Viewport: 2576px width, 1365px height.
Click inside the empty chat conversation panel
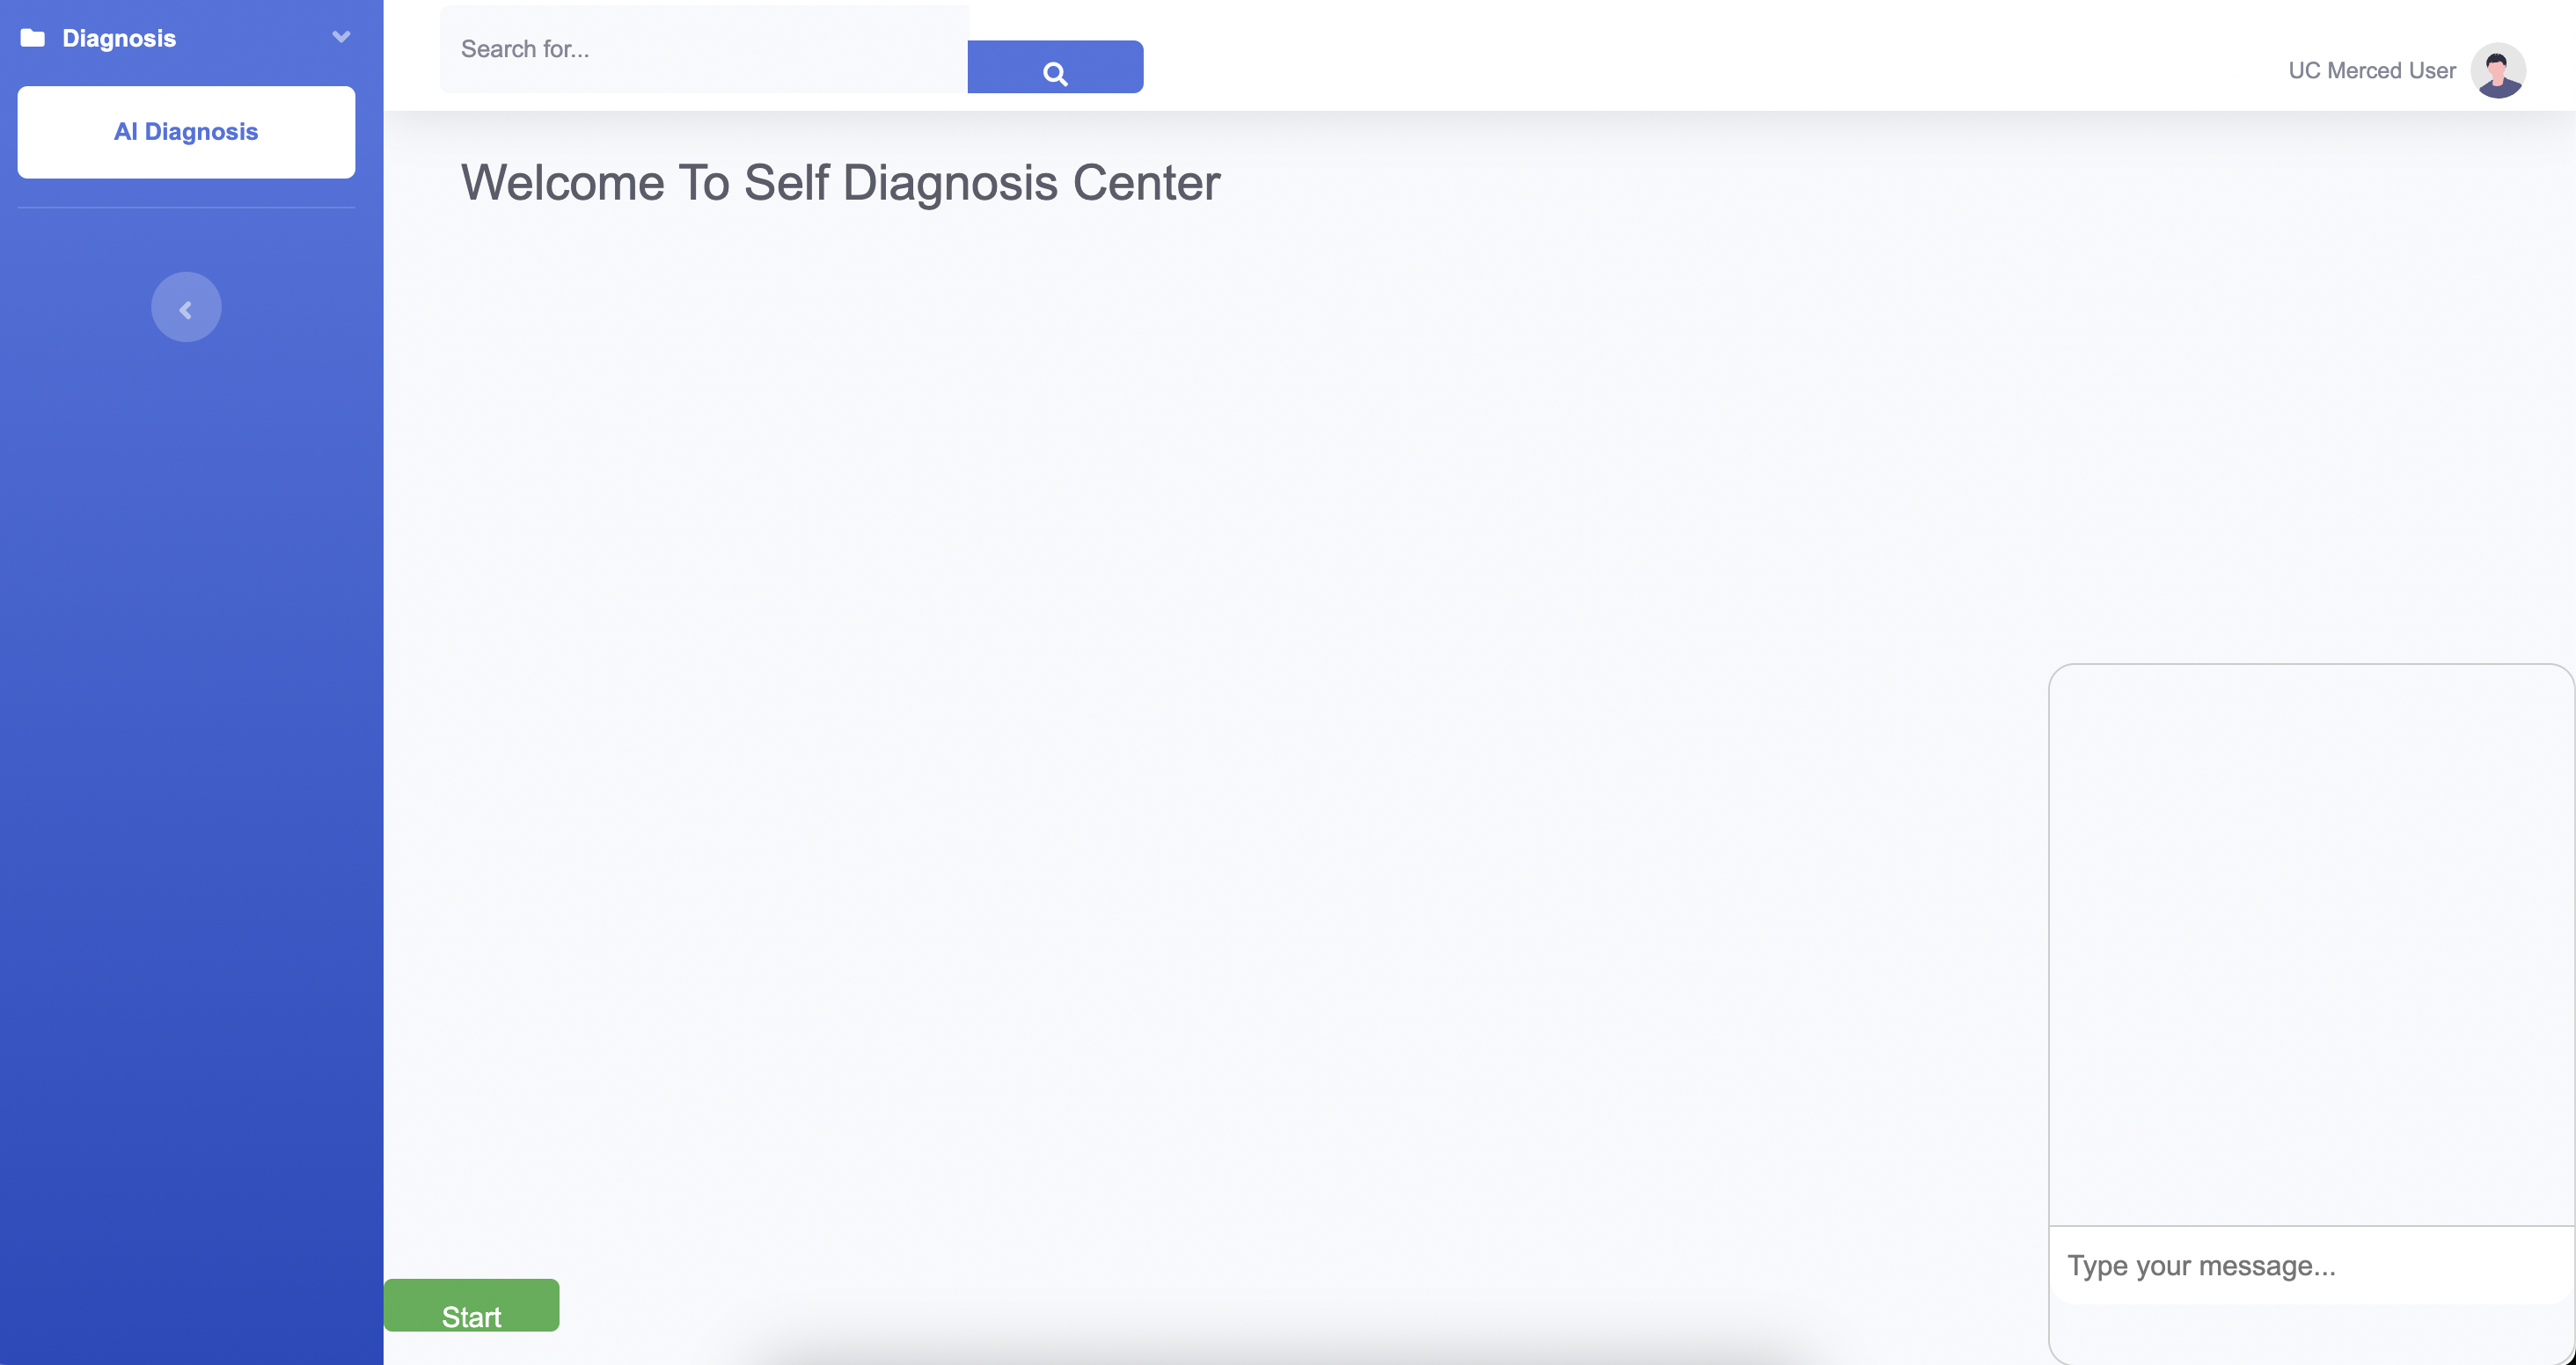click(2310, 950)
